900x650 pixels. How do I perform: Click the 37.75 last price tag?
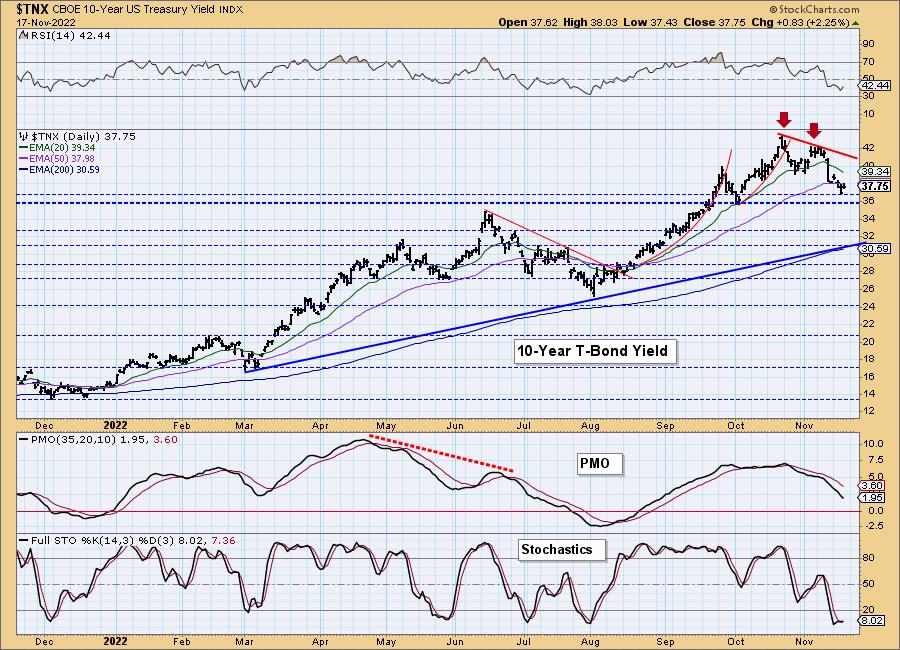tap(875, 187)
